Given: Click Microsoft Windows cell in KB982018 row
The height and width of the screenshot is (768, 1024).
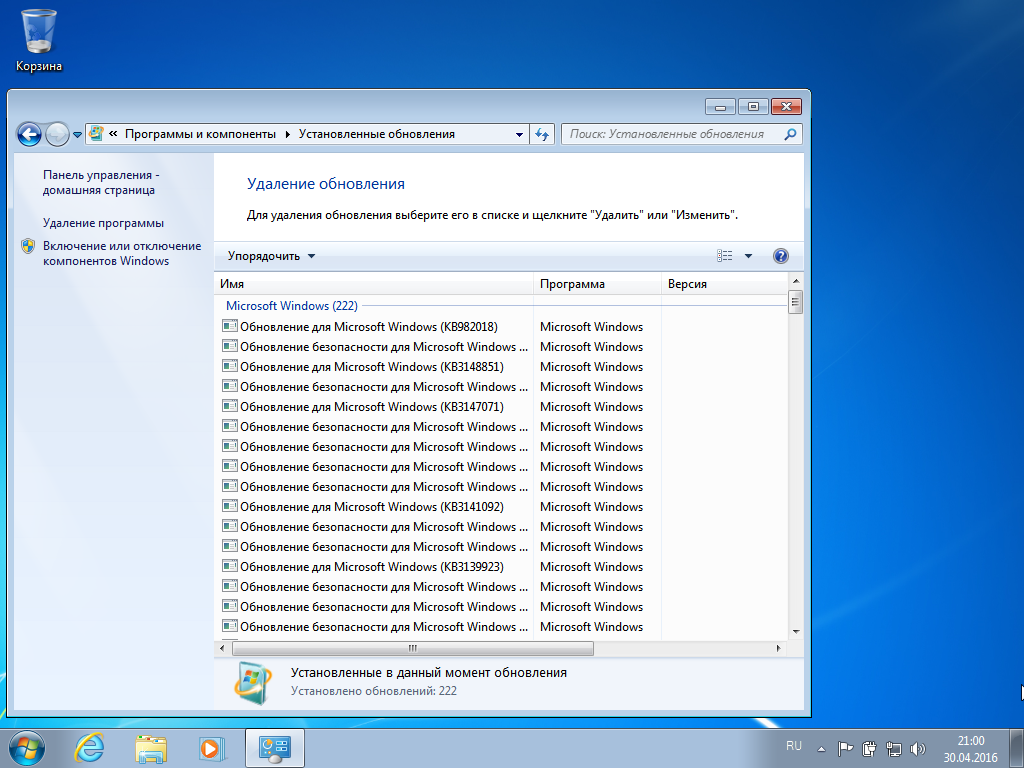Looking at the screenshot, I should click(x=592, y=327).
